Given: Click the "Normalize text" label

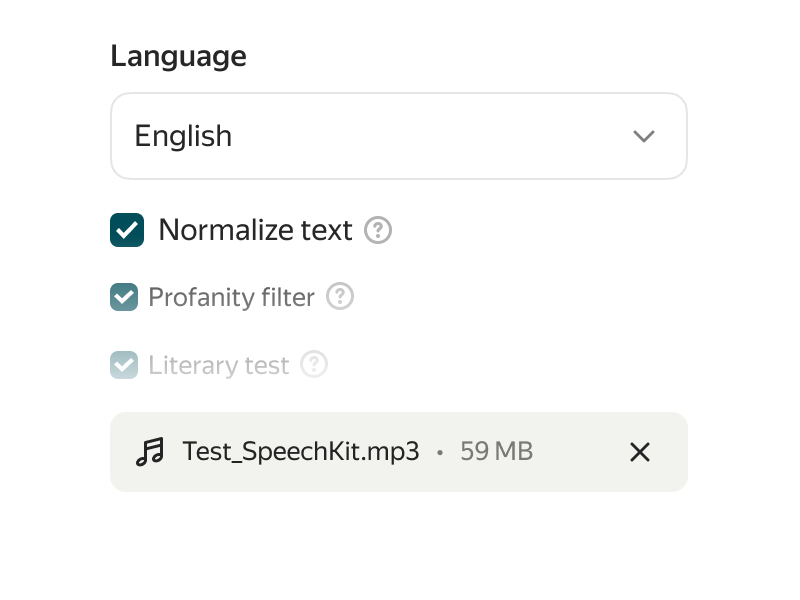Looking at the screenshot, I should (255, 231).
